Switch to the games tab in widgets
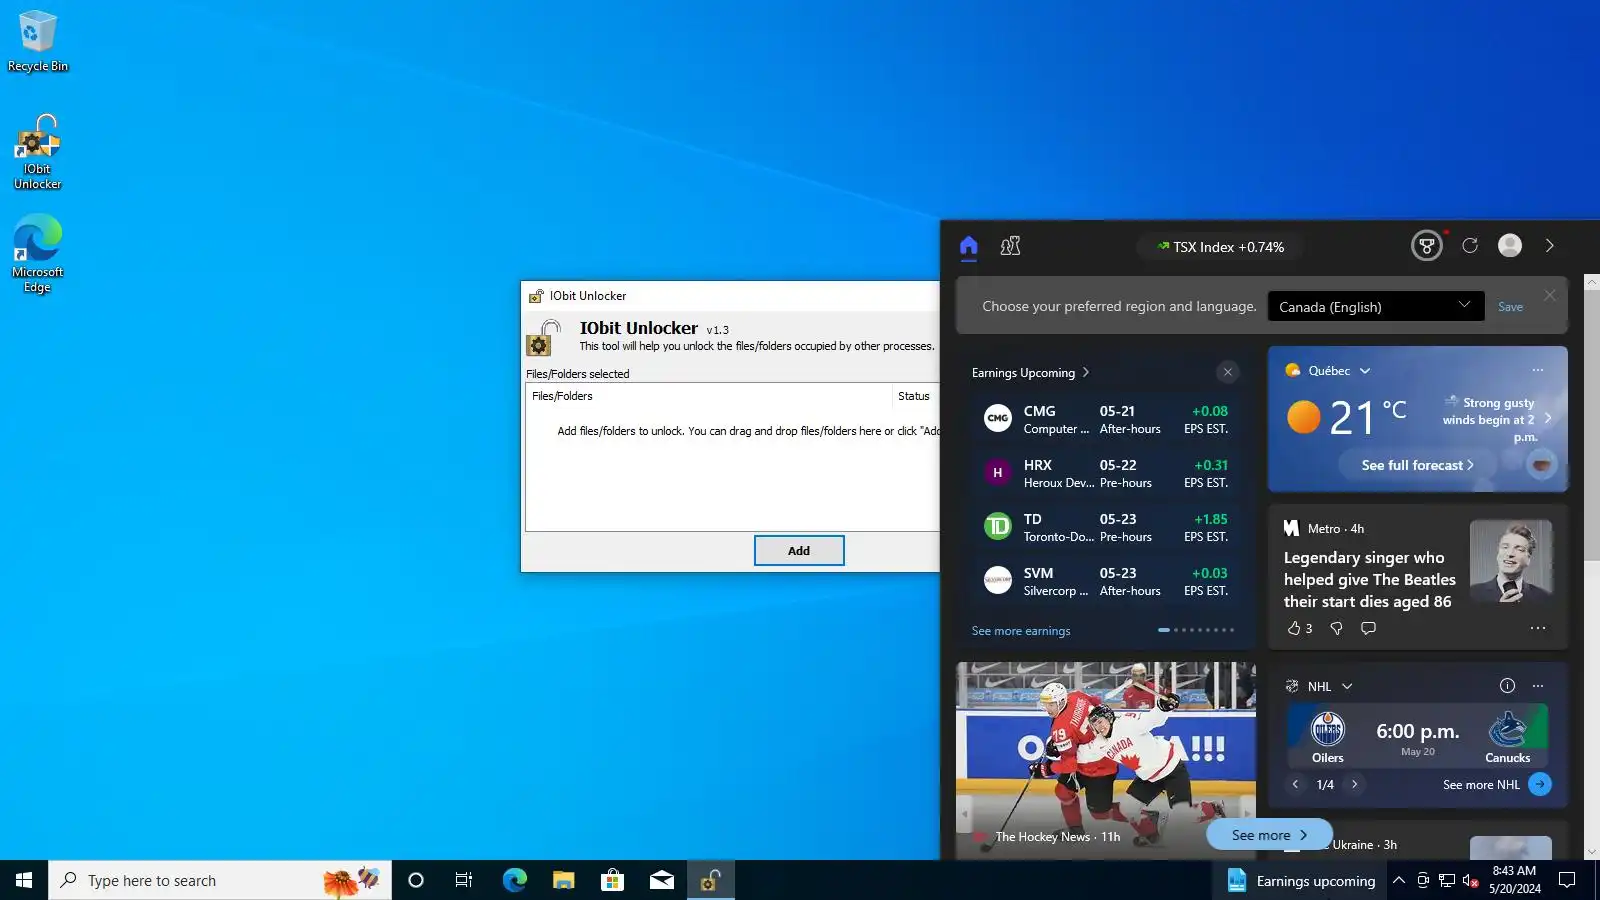 (x=1010, y=246)
